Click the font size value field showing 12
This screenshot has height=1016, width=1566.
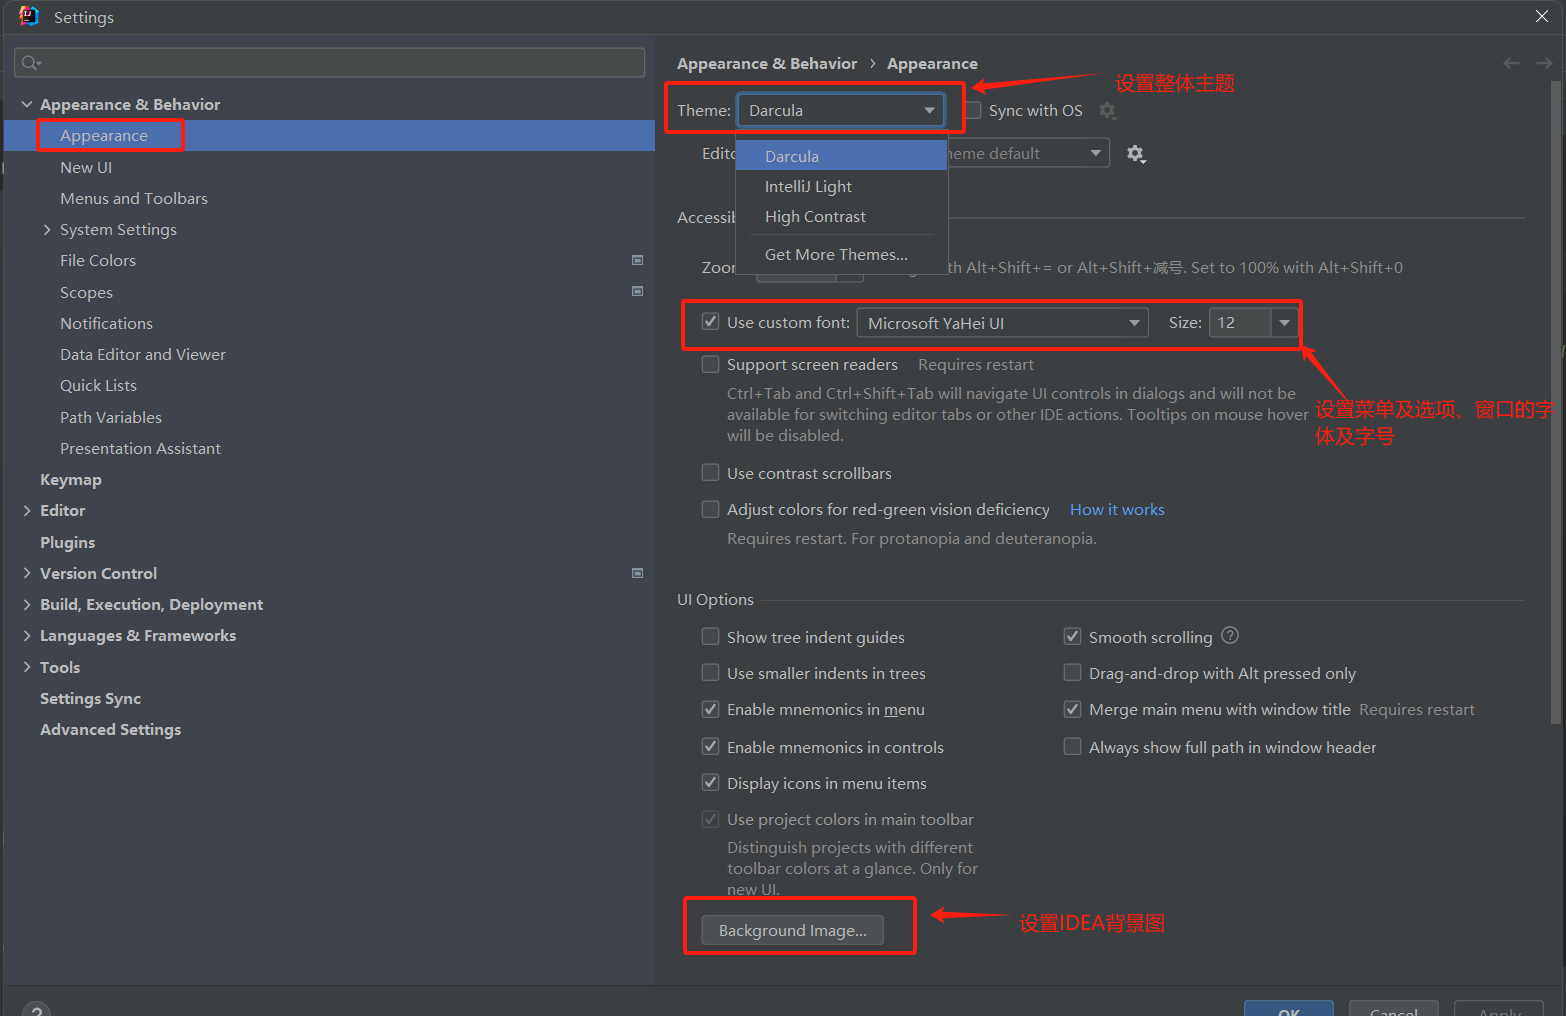point(1240,323)
